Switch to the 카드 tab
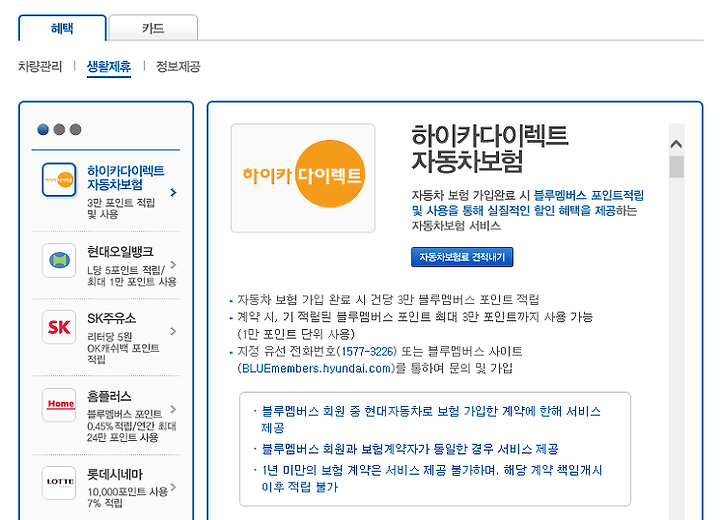 pos(153,28)
